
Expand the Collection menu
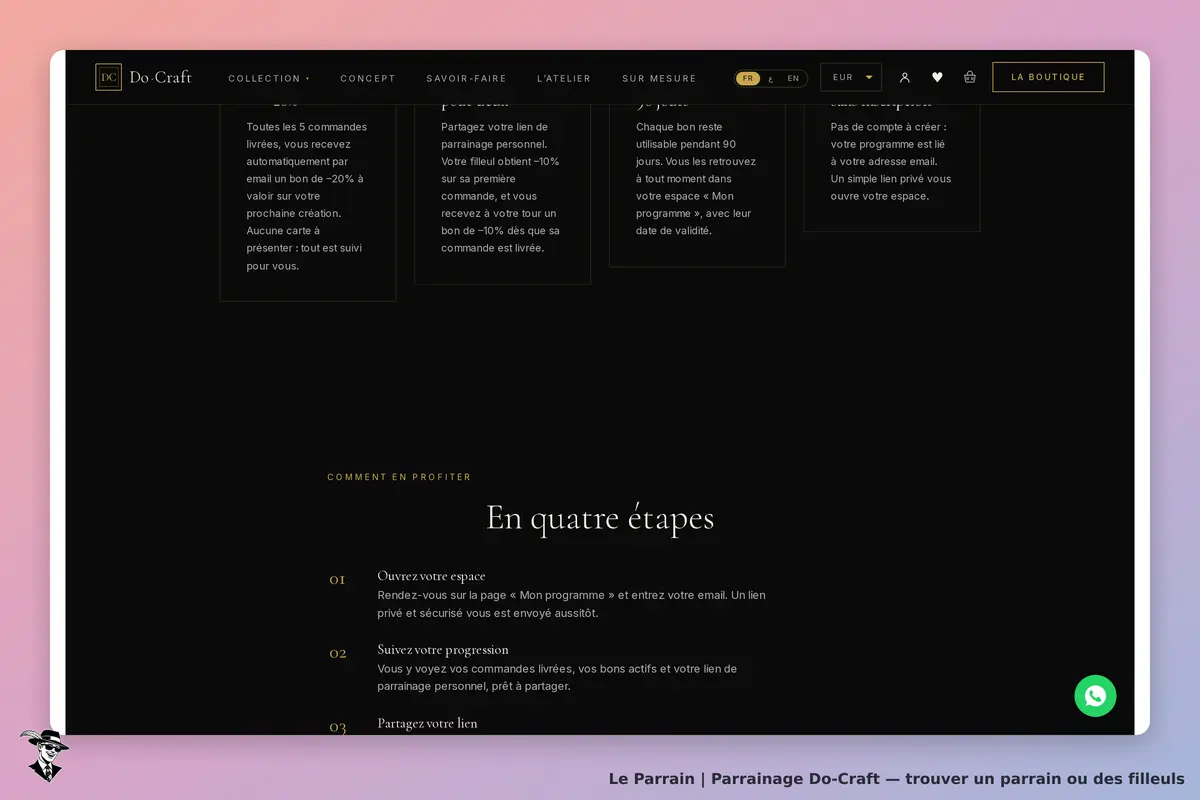click(x=269, y=78)
